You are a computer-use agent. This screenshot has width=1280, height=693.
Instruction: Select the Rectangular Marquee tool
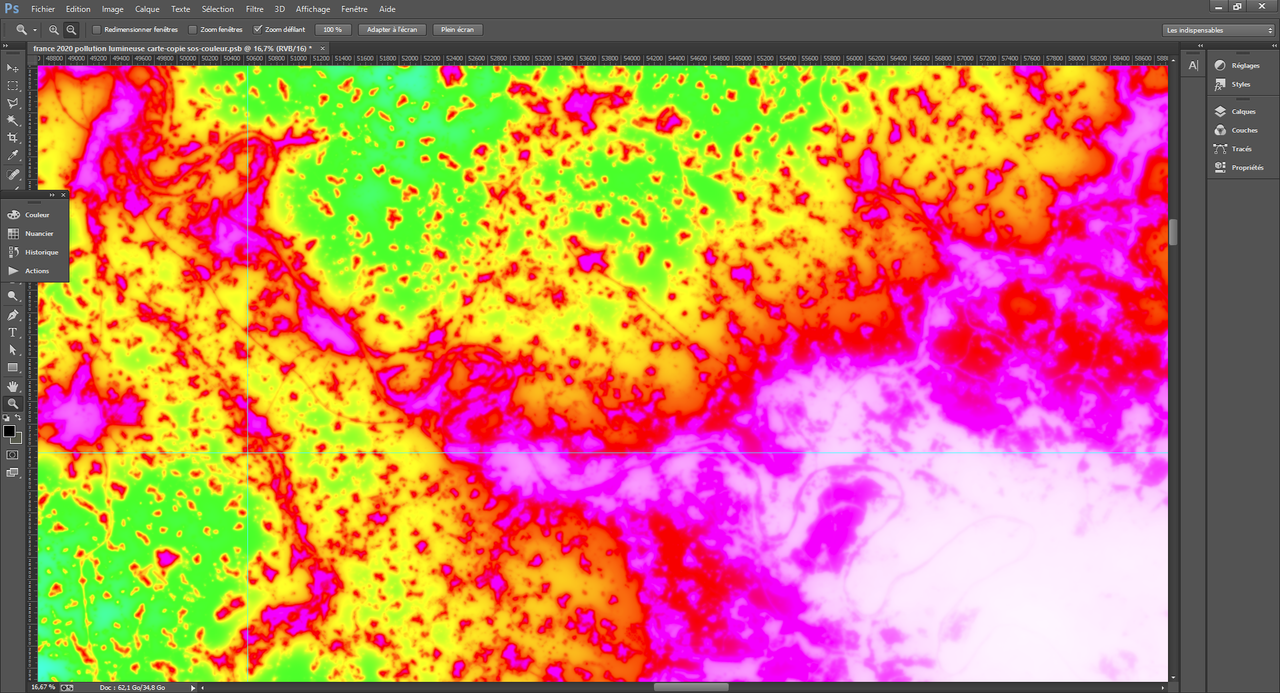(13, 86)
